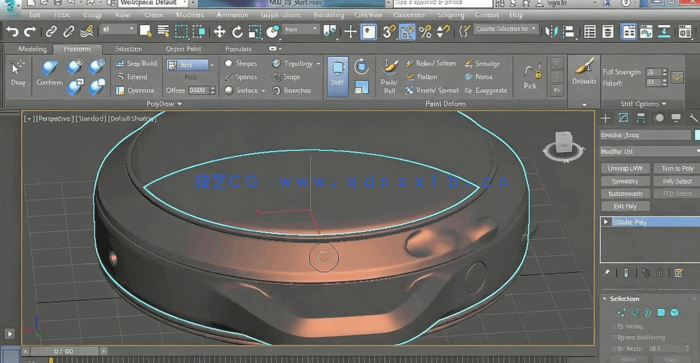Click Bind to Space Warp icon
The image size is (700, 363).
(87, 32)
